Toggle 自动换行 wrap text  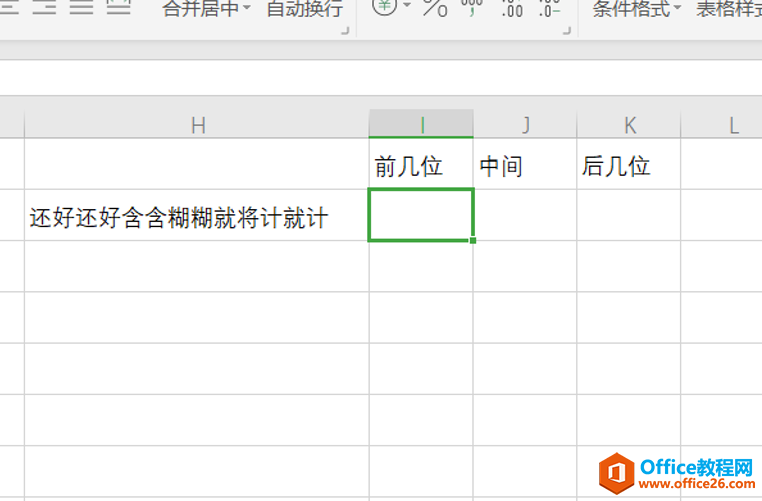[x=305, y=9]
